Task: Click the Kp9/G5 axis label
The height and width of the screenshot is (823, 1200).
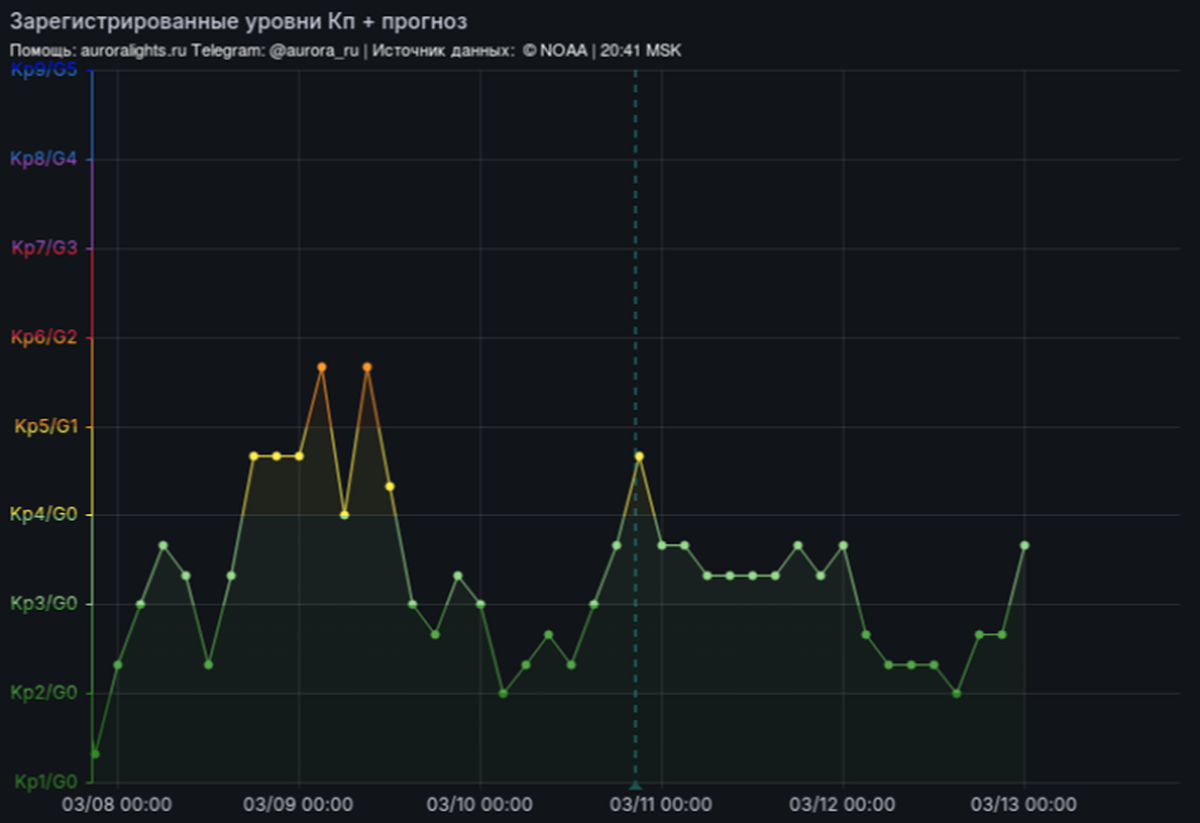Action: [44, 70]
